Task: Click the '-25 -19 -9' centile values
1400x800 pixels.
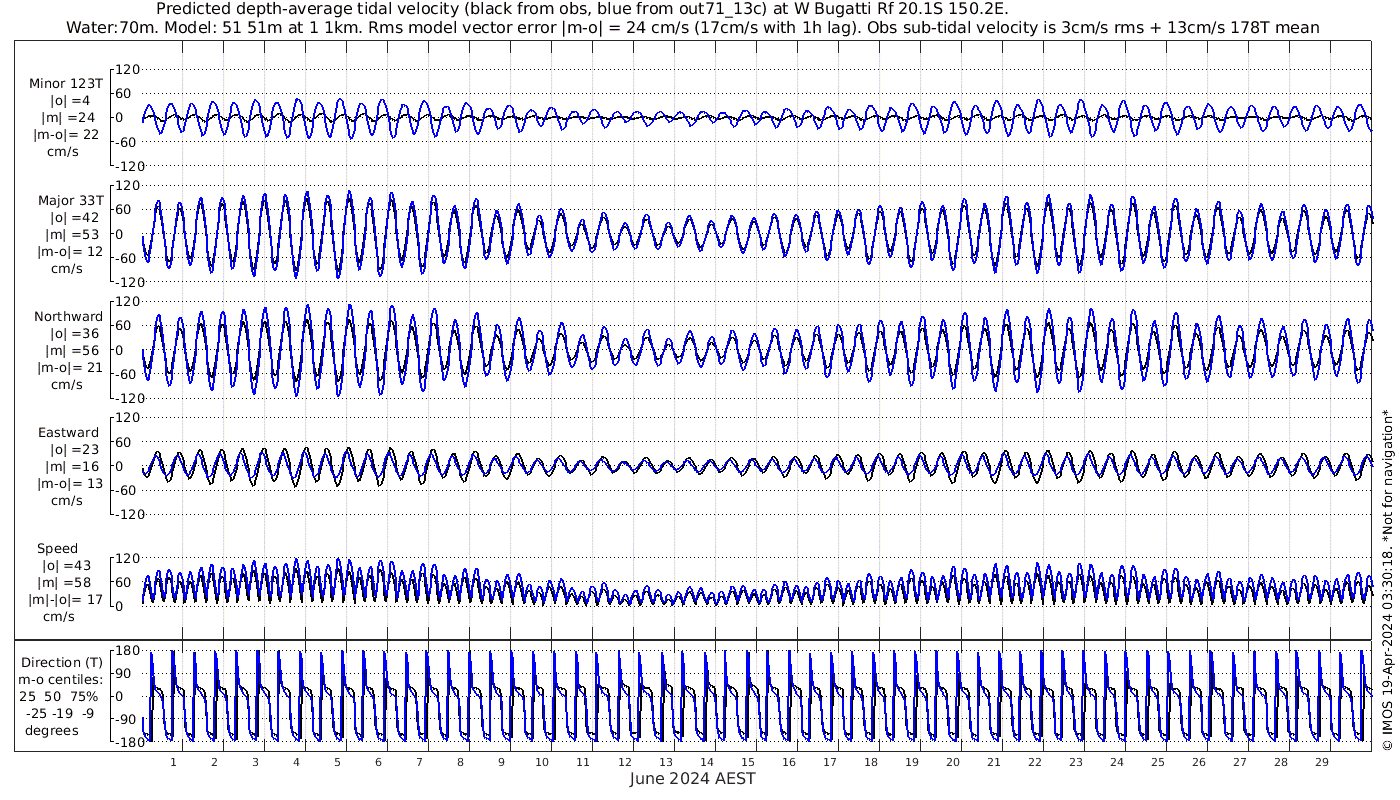Action: tap(62, 713)
